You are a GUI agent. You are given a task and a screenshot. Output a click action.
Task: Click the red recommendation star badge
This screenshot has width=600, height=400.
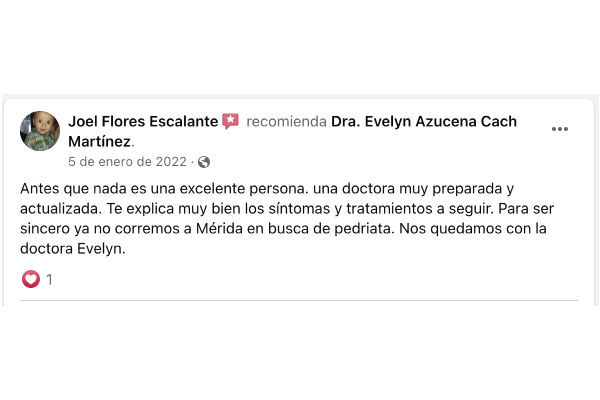[x=231, y=121]
